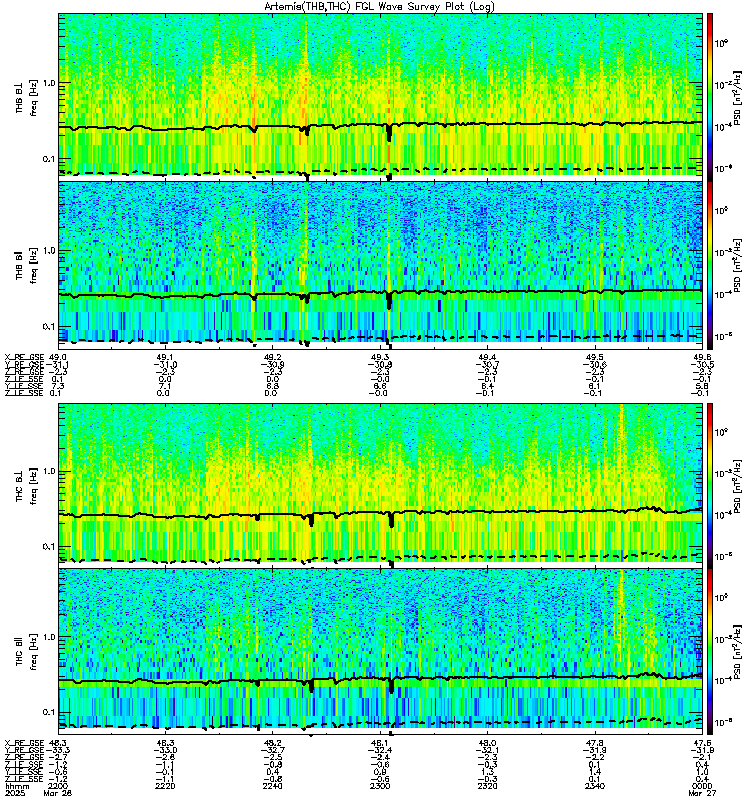Select the THB B-parallel spectrogram panel
Image resolution: width=750 pixels, height=800 pixels.
pyautogui.click(x=381, y=265)
